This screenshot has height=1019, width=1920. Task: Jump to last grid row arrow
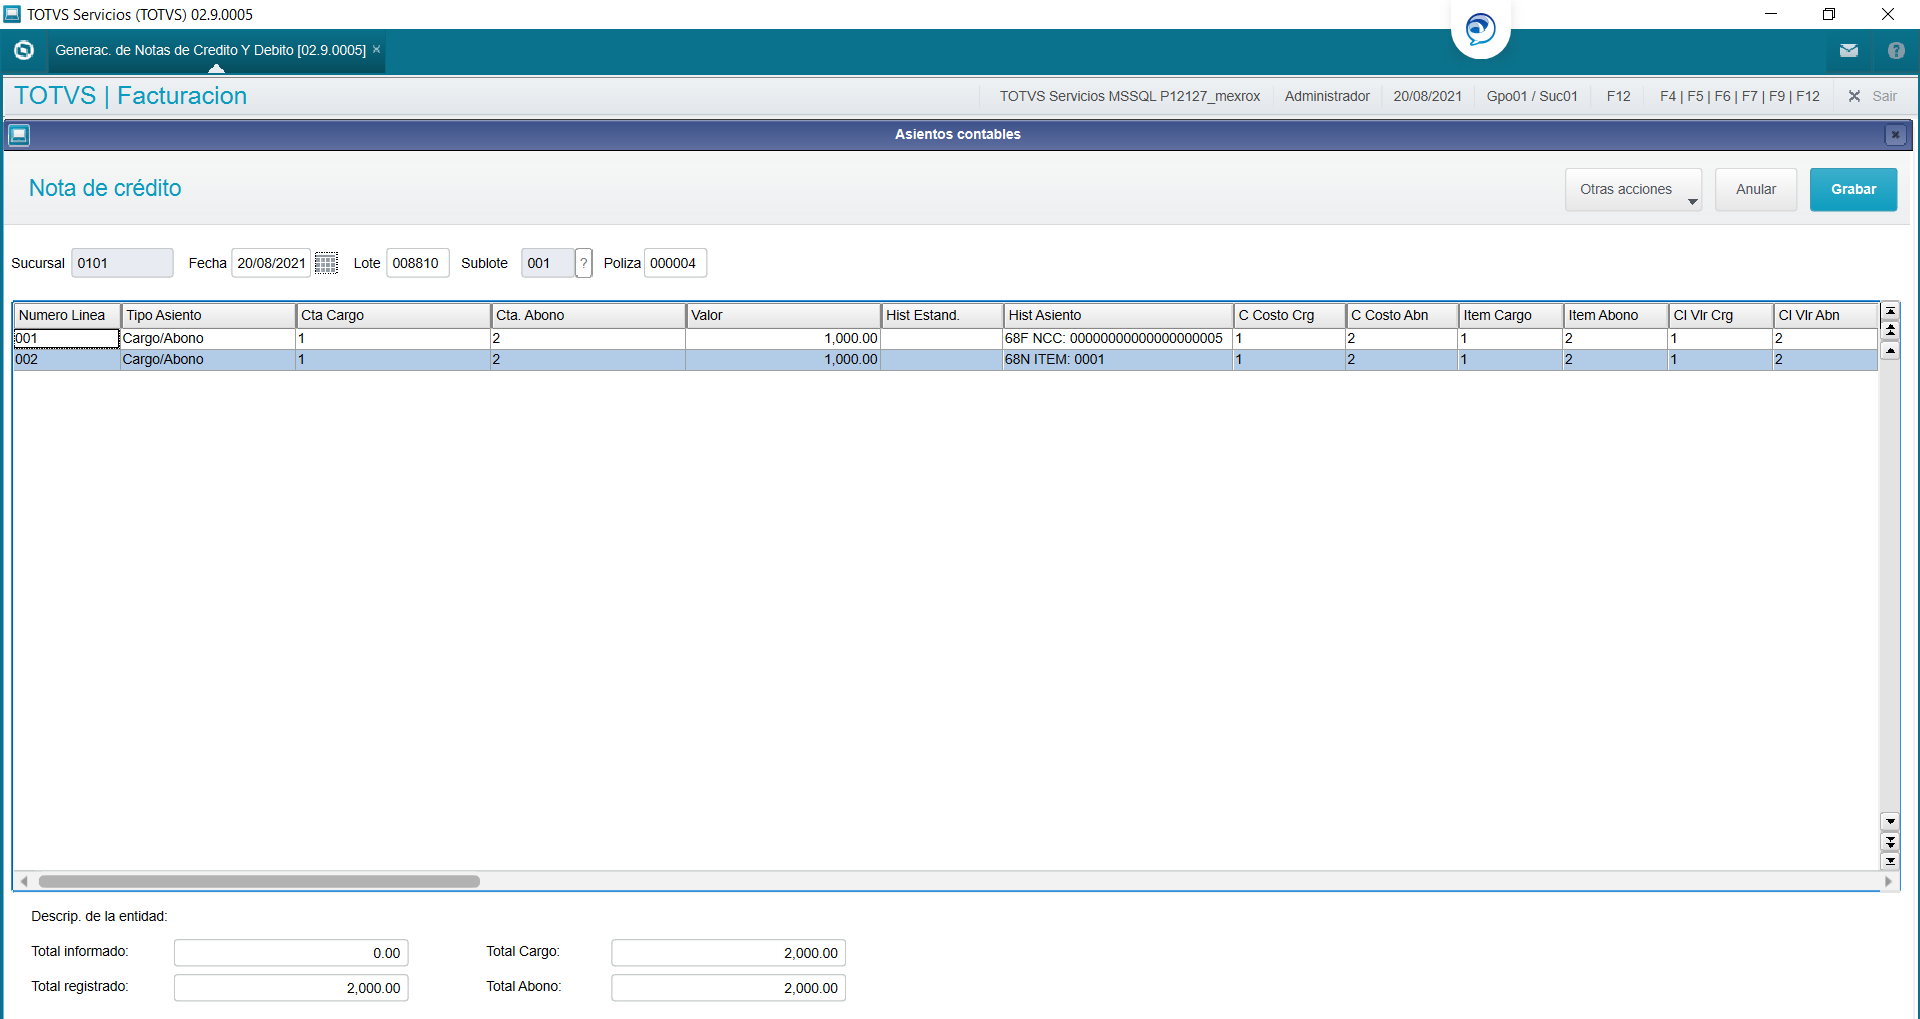[1890, 860]
